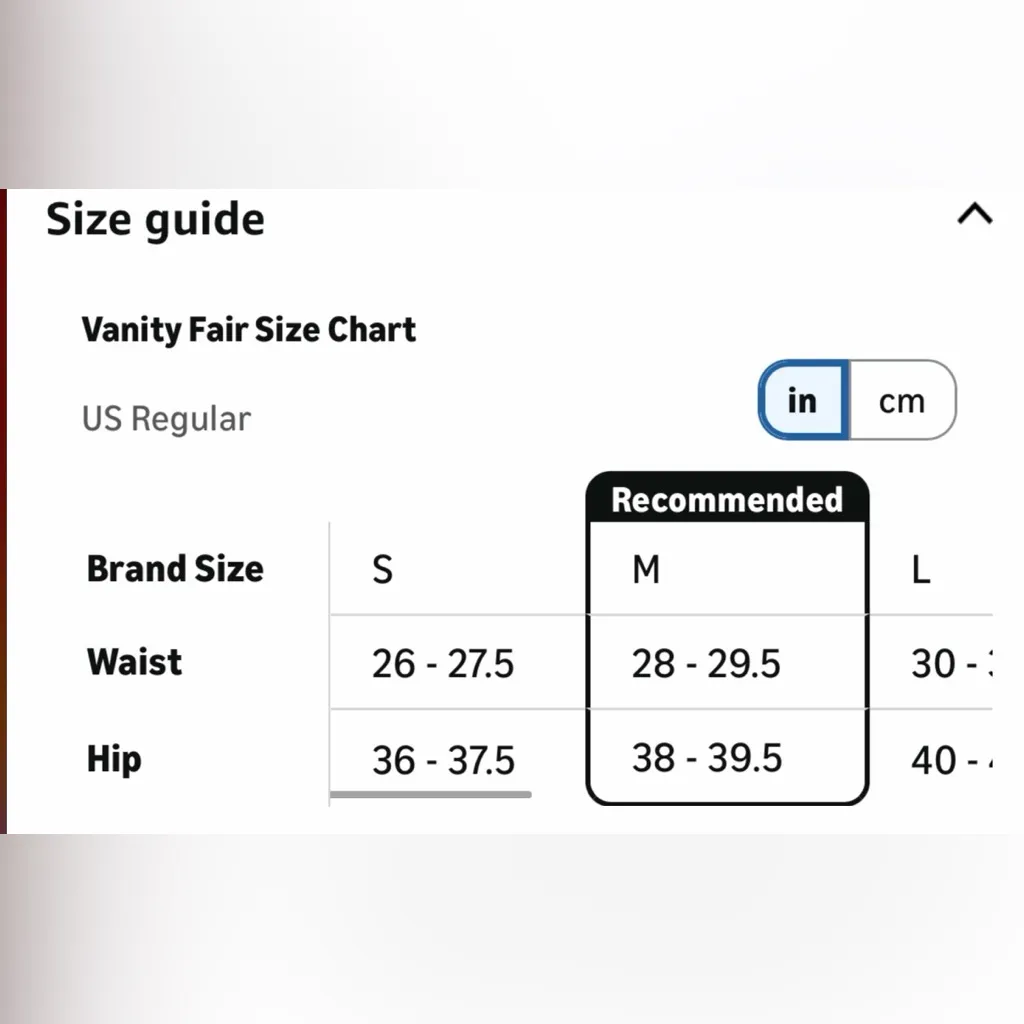Image resolution: width=1024 pixels, height=1024 pixels.
Task: Choose size M under Brand Size
Action: 647,569
